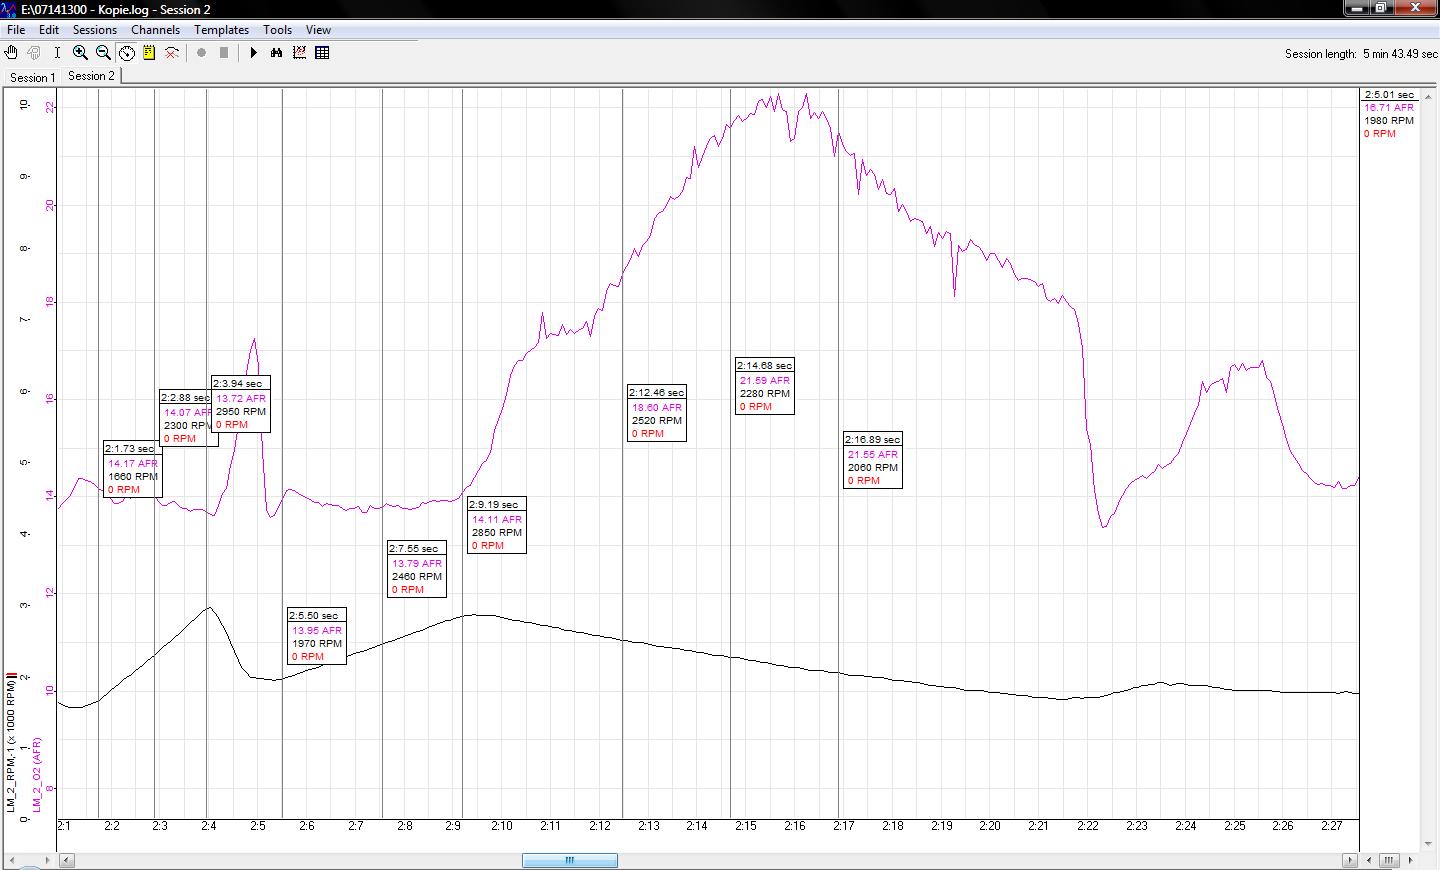Expand the View menu
Viewport: 1440px width, 870px height.
pos(318,30)
